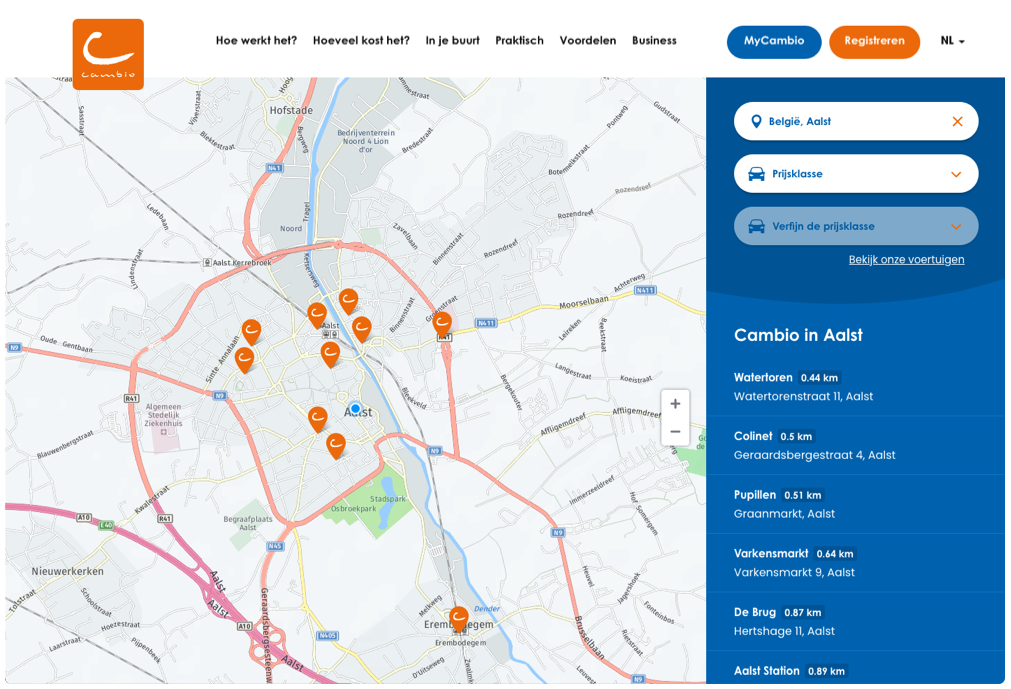1011x689 pixels.
Task: Open the NL language selector
Action: click(x=952, y=41)
